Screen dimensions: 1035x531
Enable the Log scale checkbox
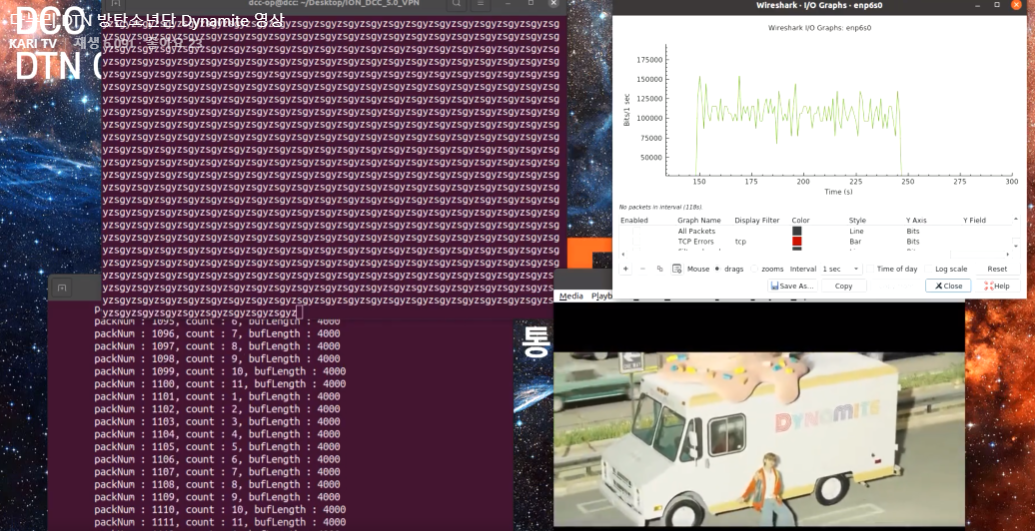click(x=929, y=269)
